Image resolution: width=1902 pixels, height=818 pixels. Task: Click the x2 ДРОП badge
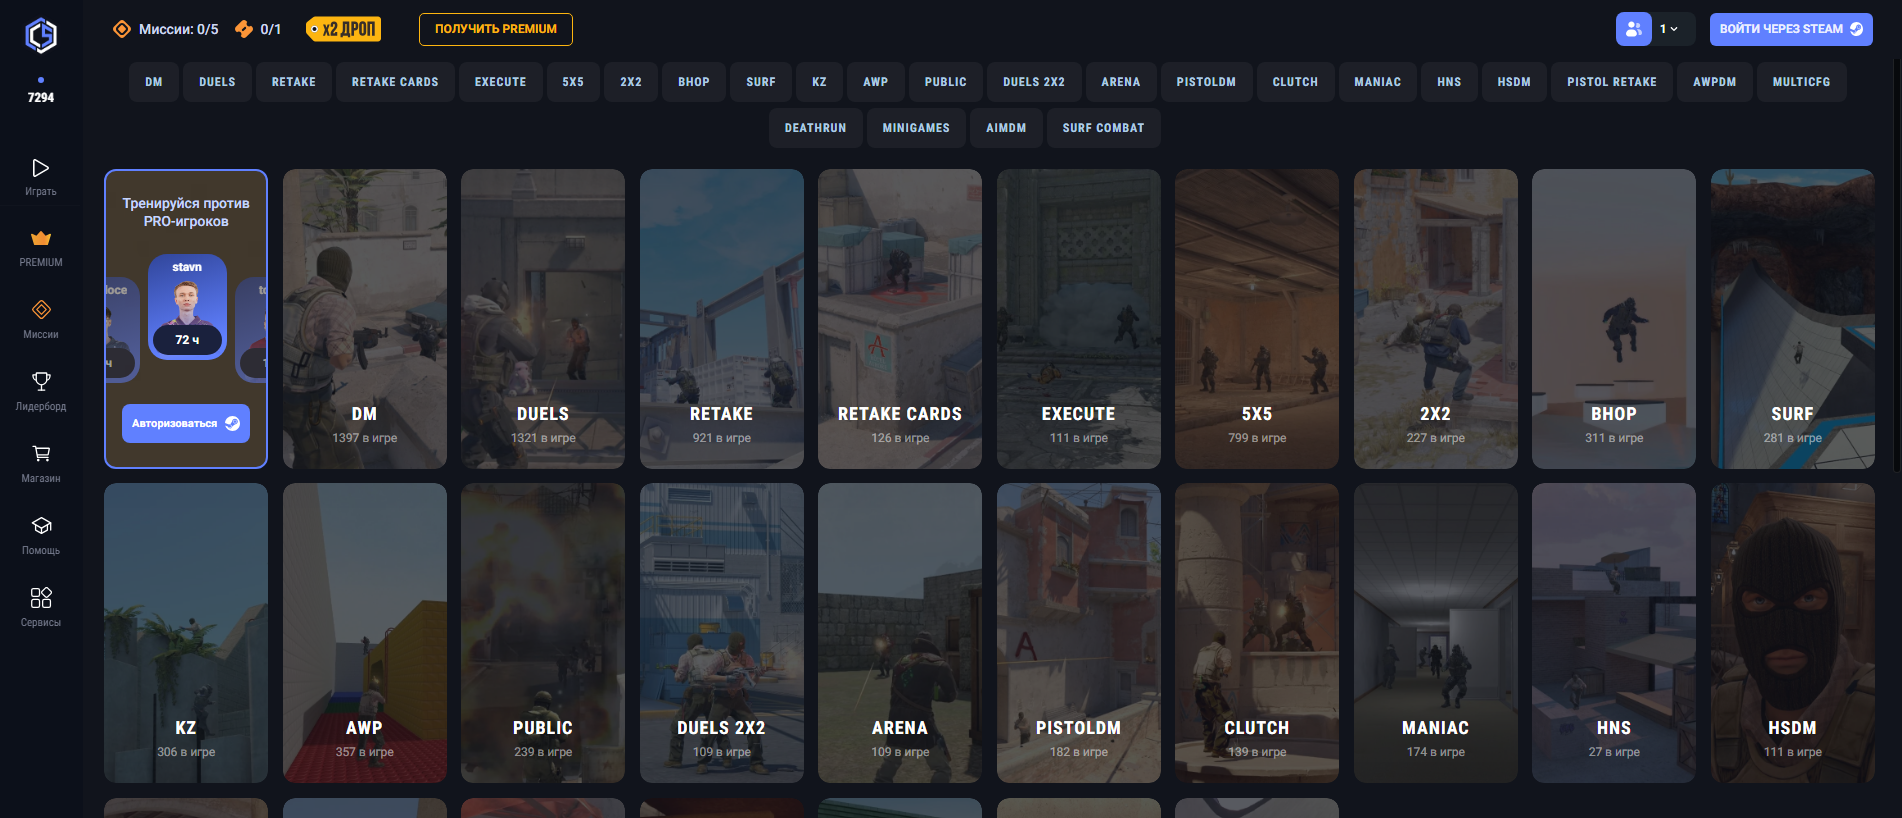(x=344, y=29)
